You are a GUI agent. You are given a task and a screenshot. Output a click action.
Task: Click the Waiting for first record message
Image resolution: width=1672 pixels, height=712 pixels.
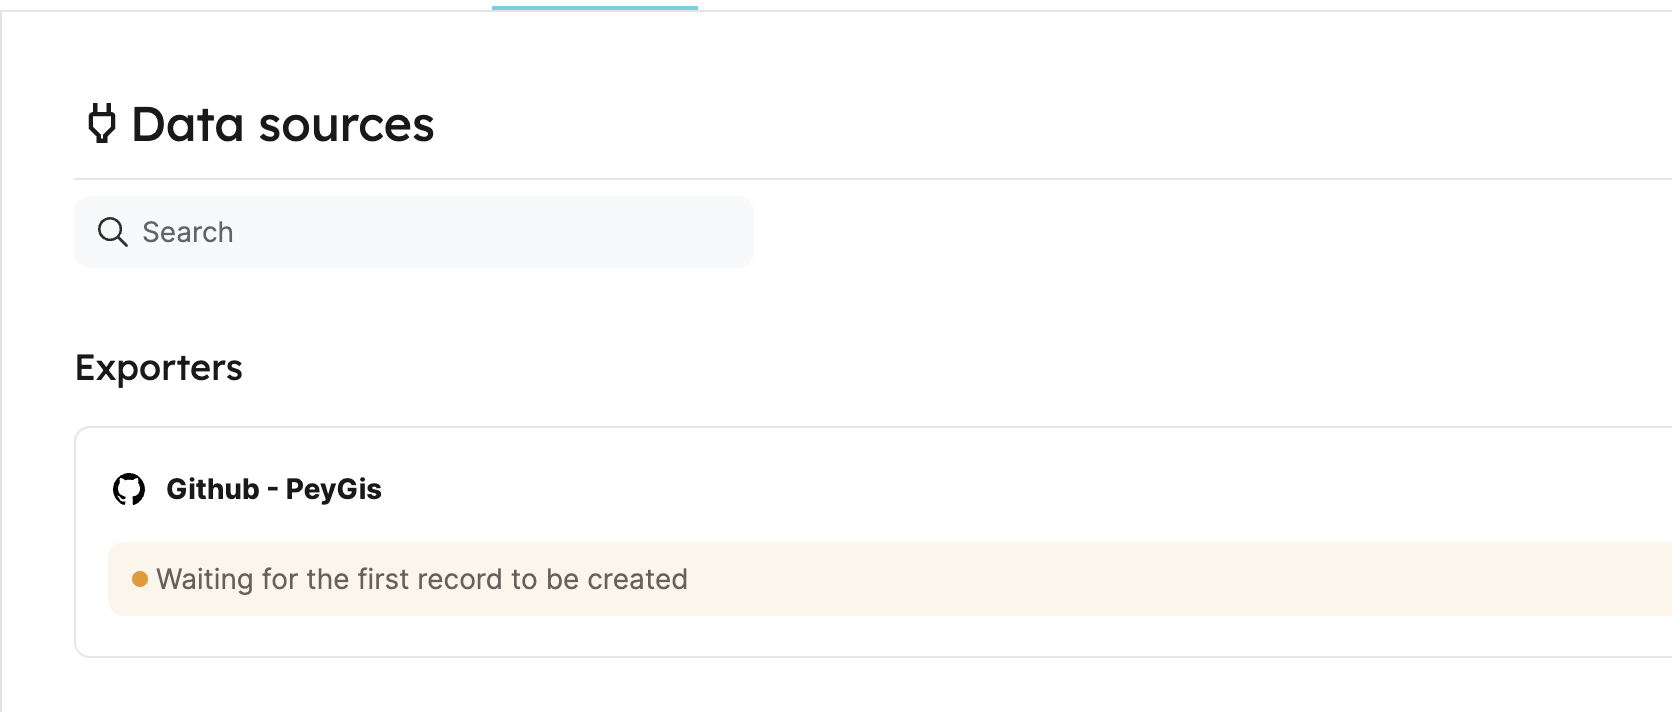point(422,579)
